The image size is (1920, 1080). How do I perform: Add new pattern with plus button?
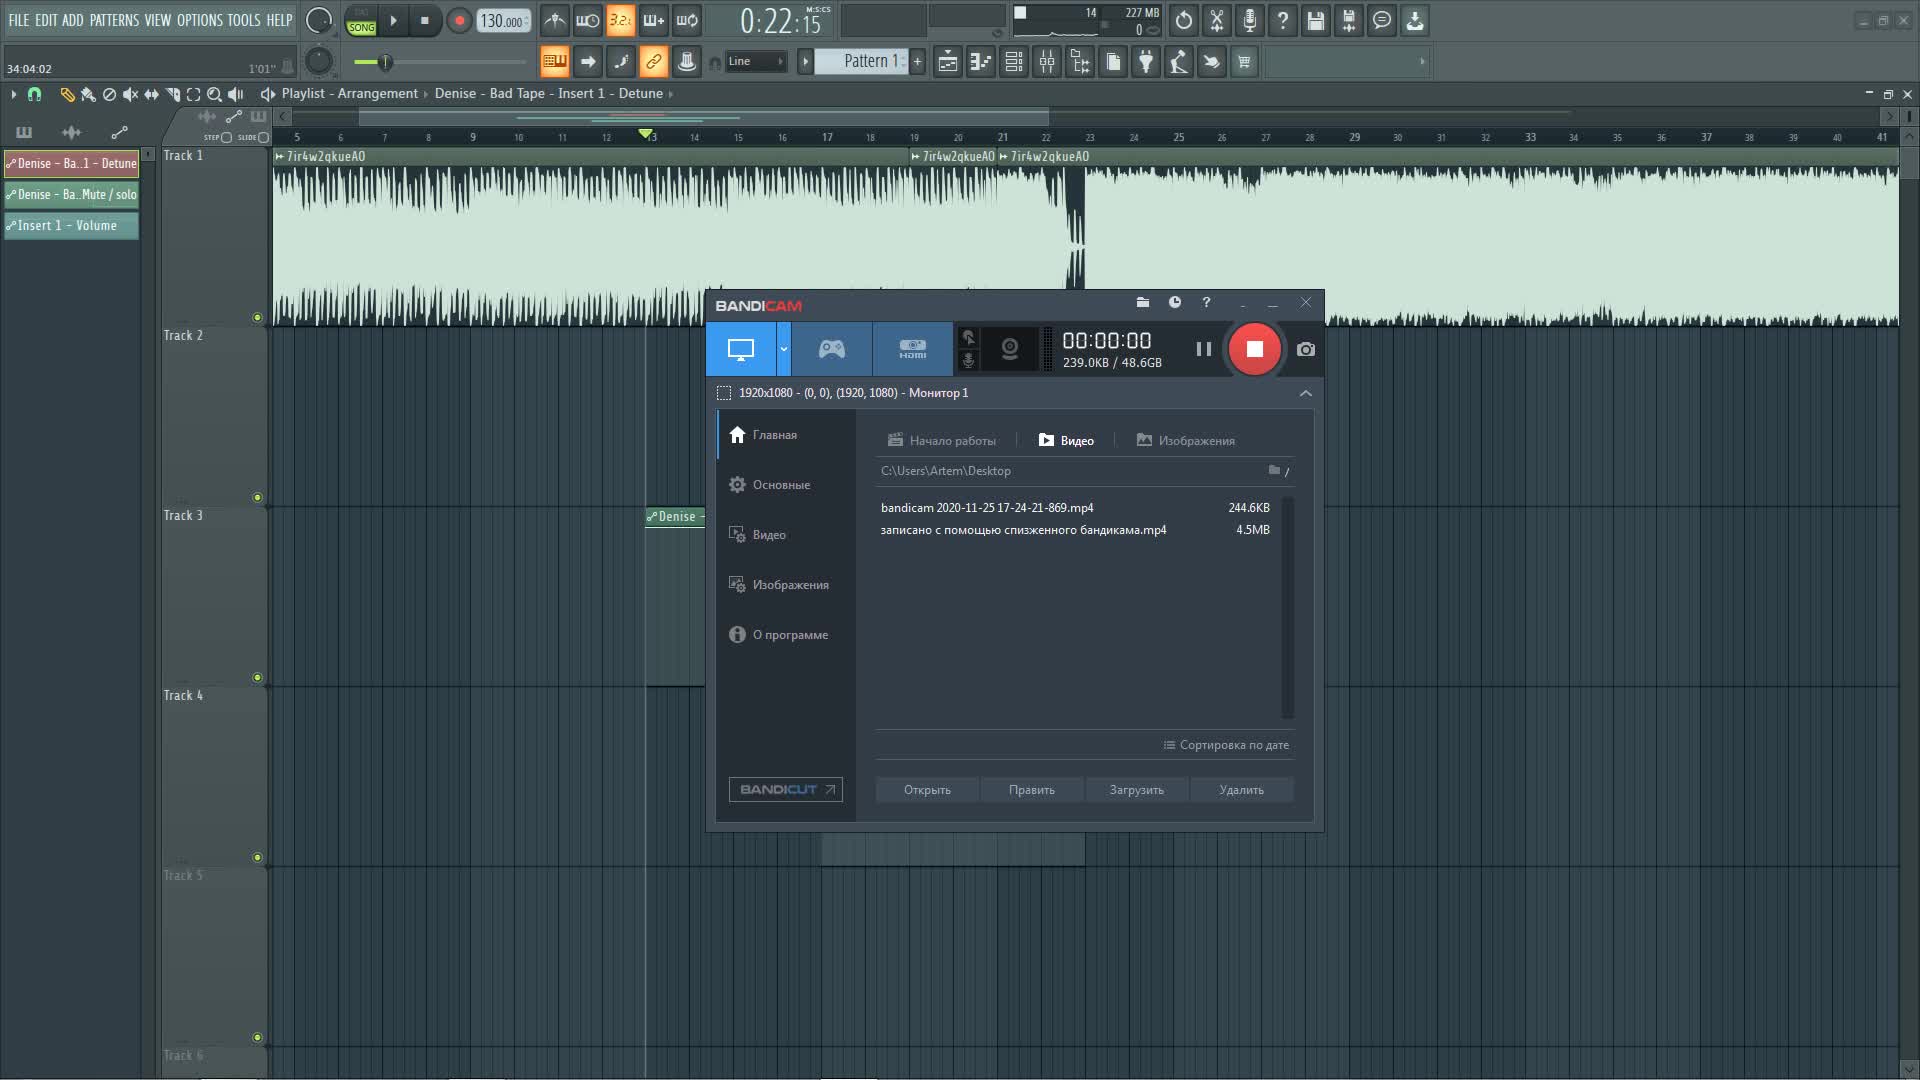pos(917,61)
